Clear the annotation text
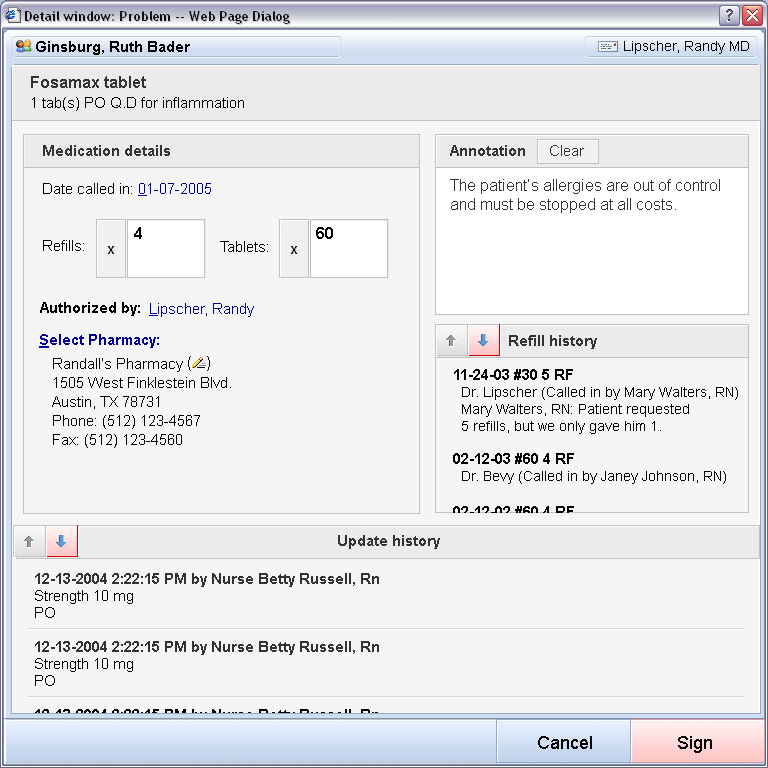Image resolution: width=768 pixels, height=768 pixels. [x=567, y=151]
